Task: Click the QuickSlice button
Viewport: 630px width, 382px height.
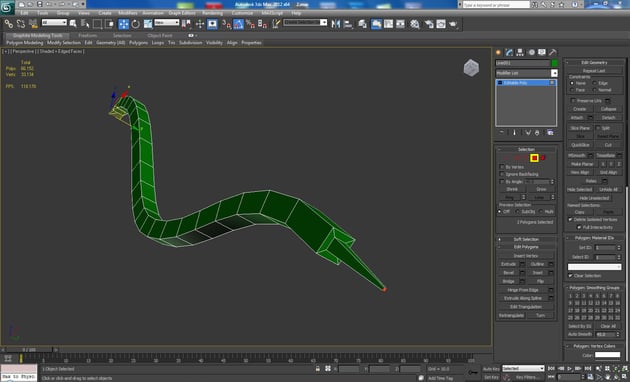Action: coord(580,145)
